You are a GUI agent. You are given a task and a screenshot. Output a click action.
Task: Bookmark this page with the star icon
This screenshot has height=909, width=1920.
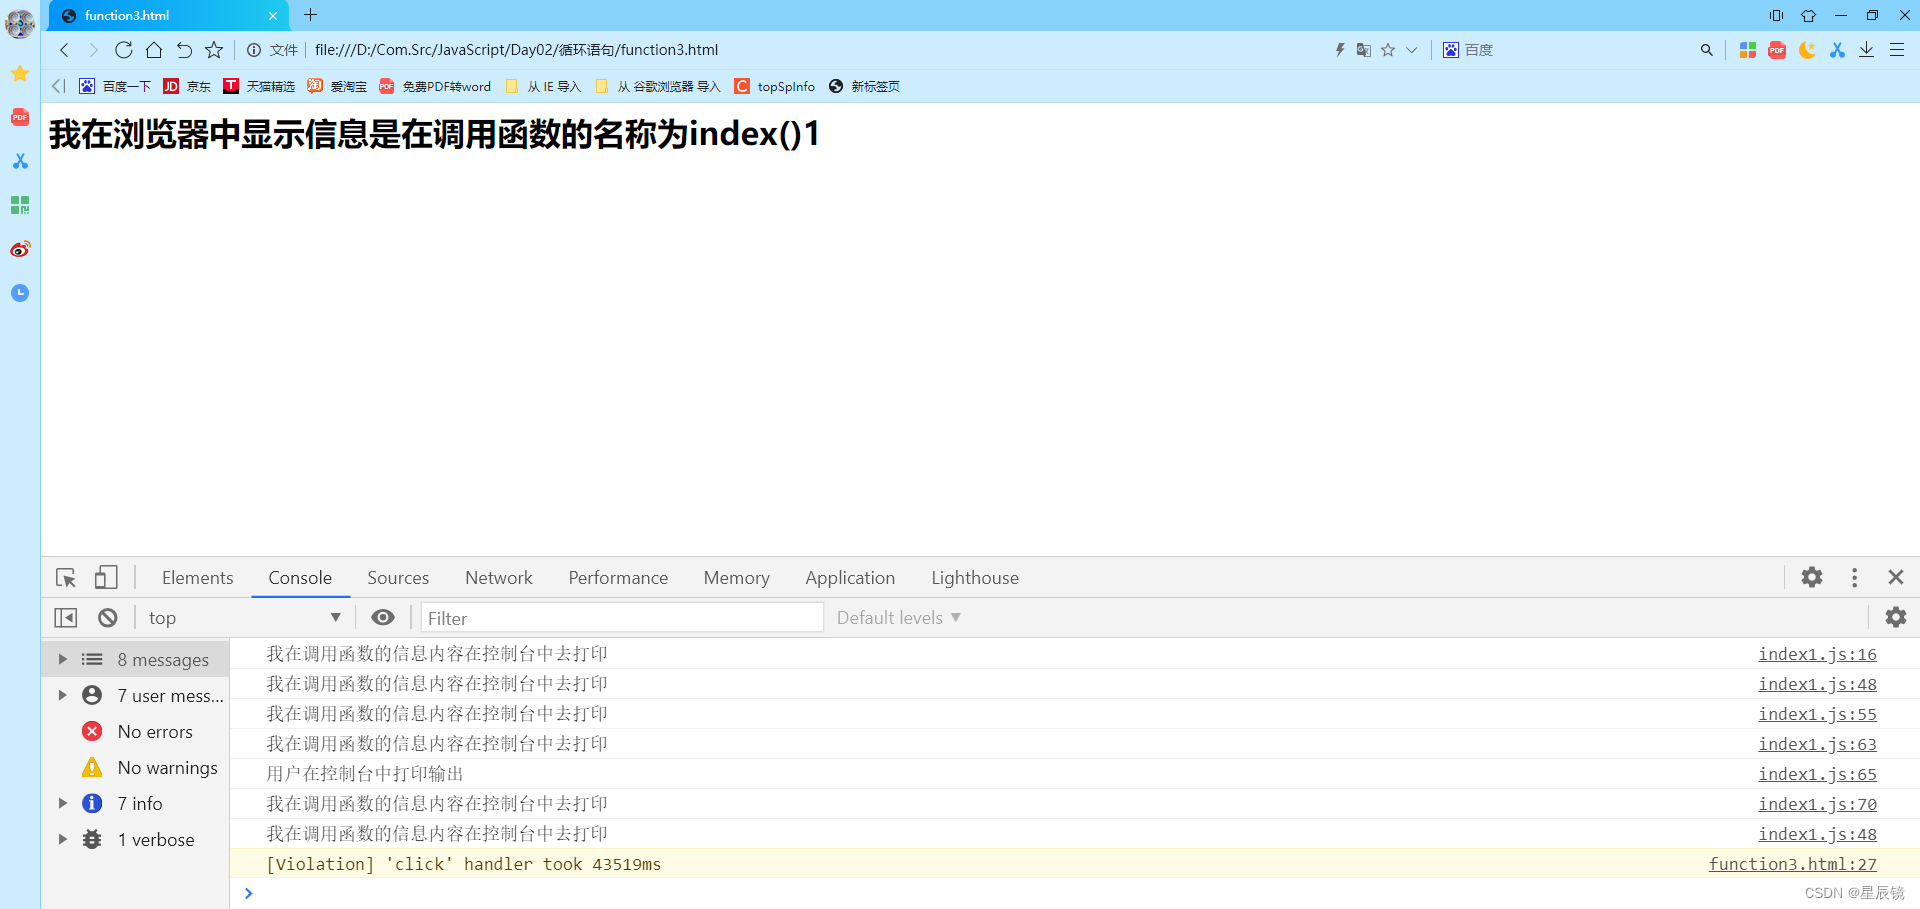(214, 50)
